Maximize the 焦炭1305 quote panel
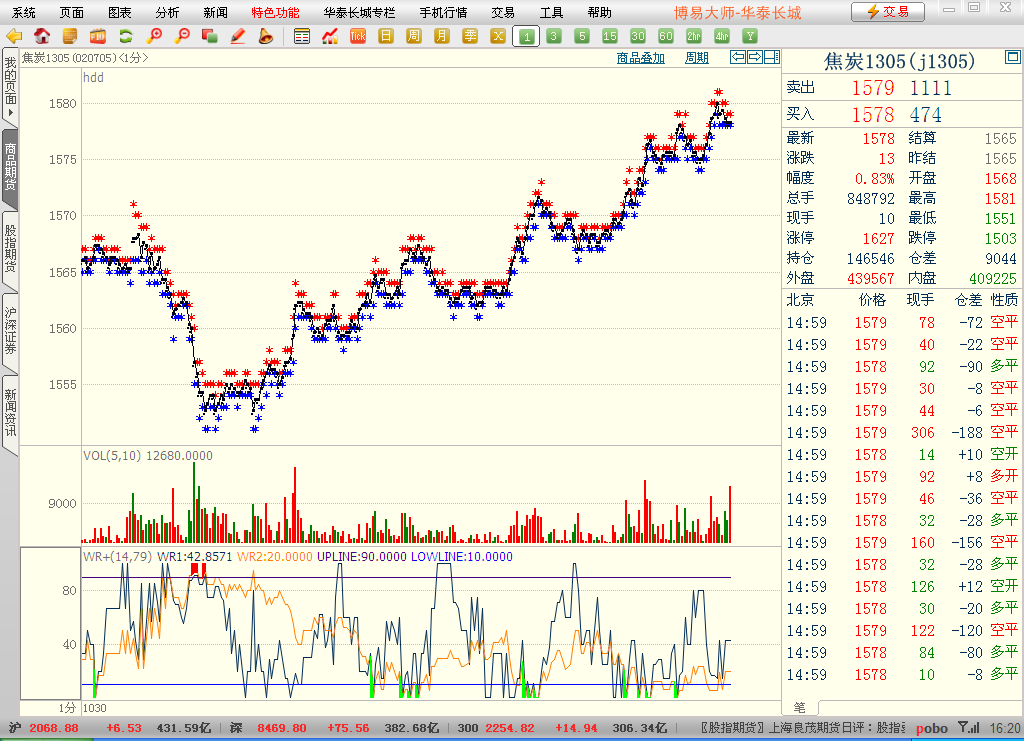 pos(1012,57)
